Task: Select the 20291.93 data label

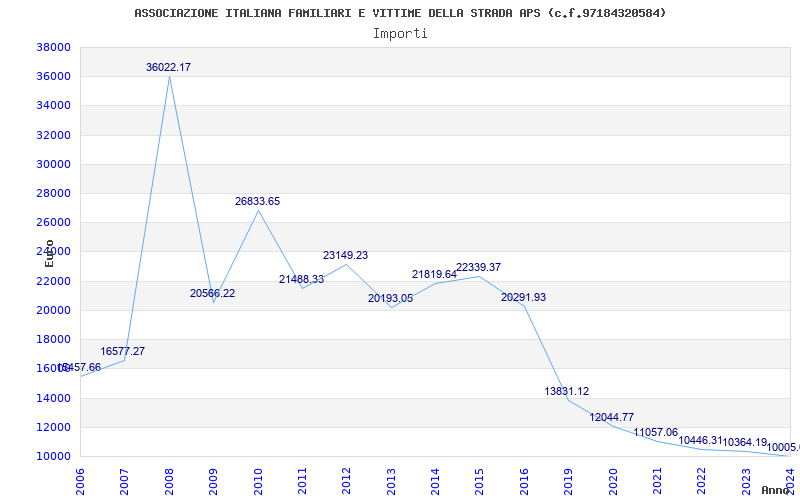Action: coord(523,297)
